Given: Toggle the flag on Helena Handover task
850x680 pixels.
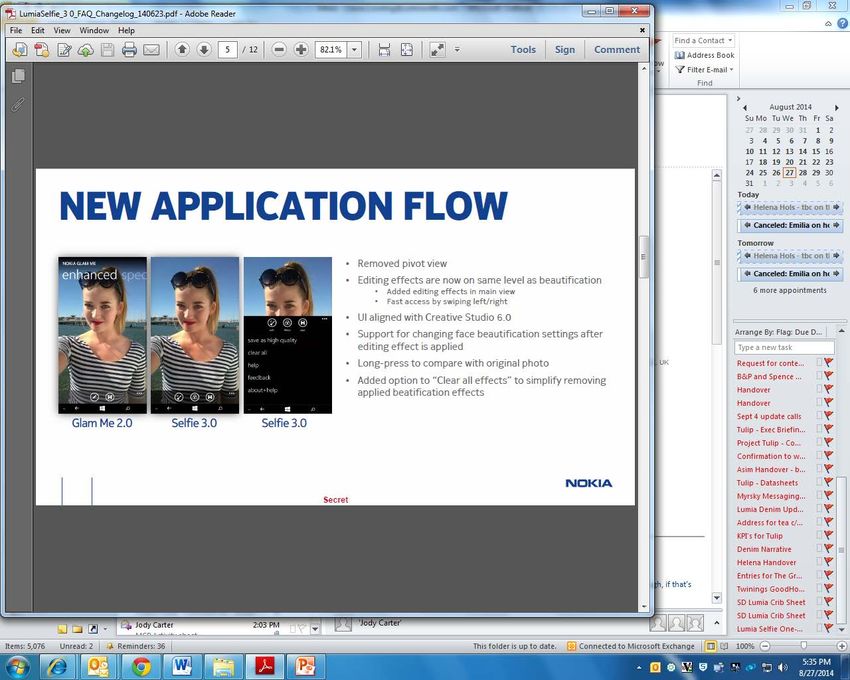Looking at the screenshot, I should coord(828,562).
